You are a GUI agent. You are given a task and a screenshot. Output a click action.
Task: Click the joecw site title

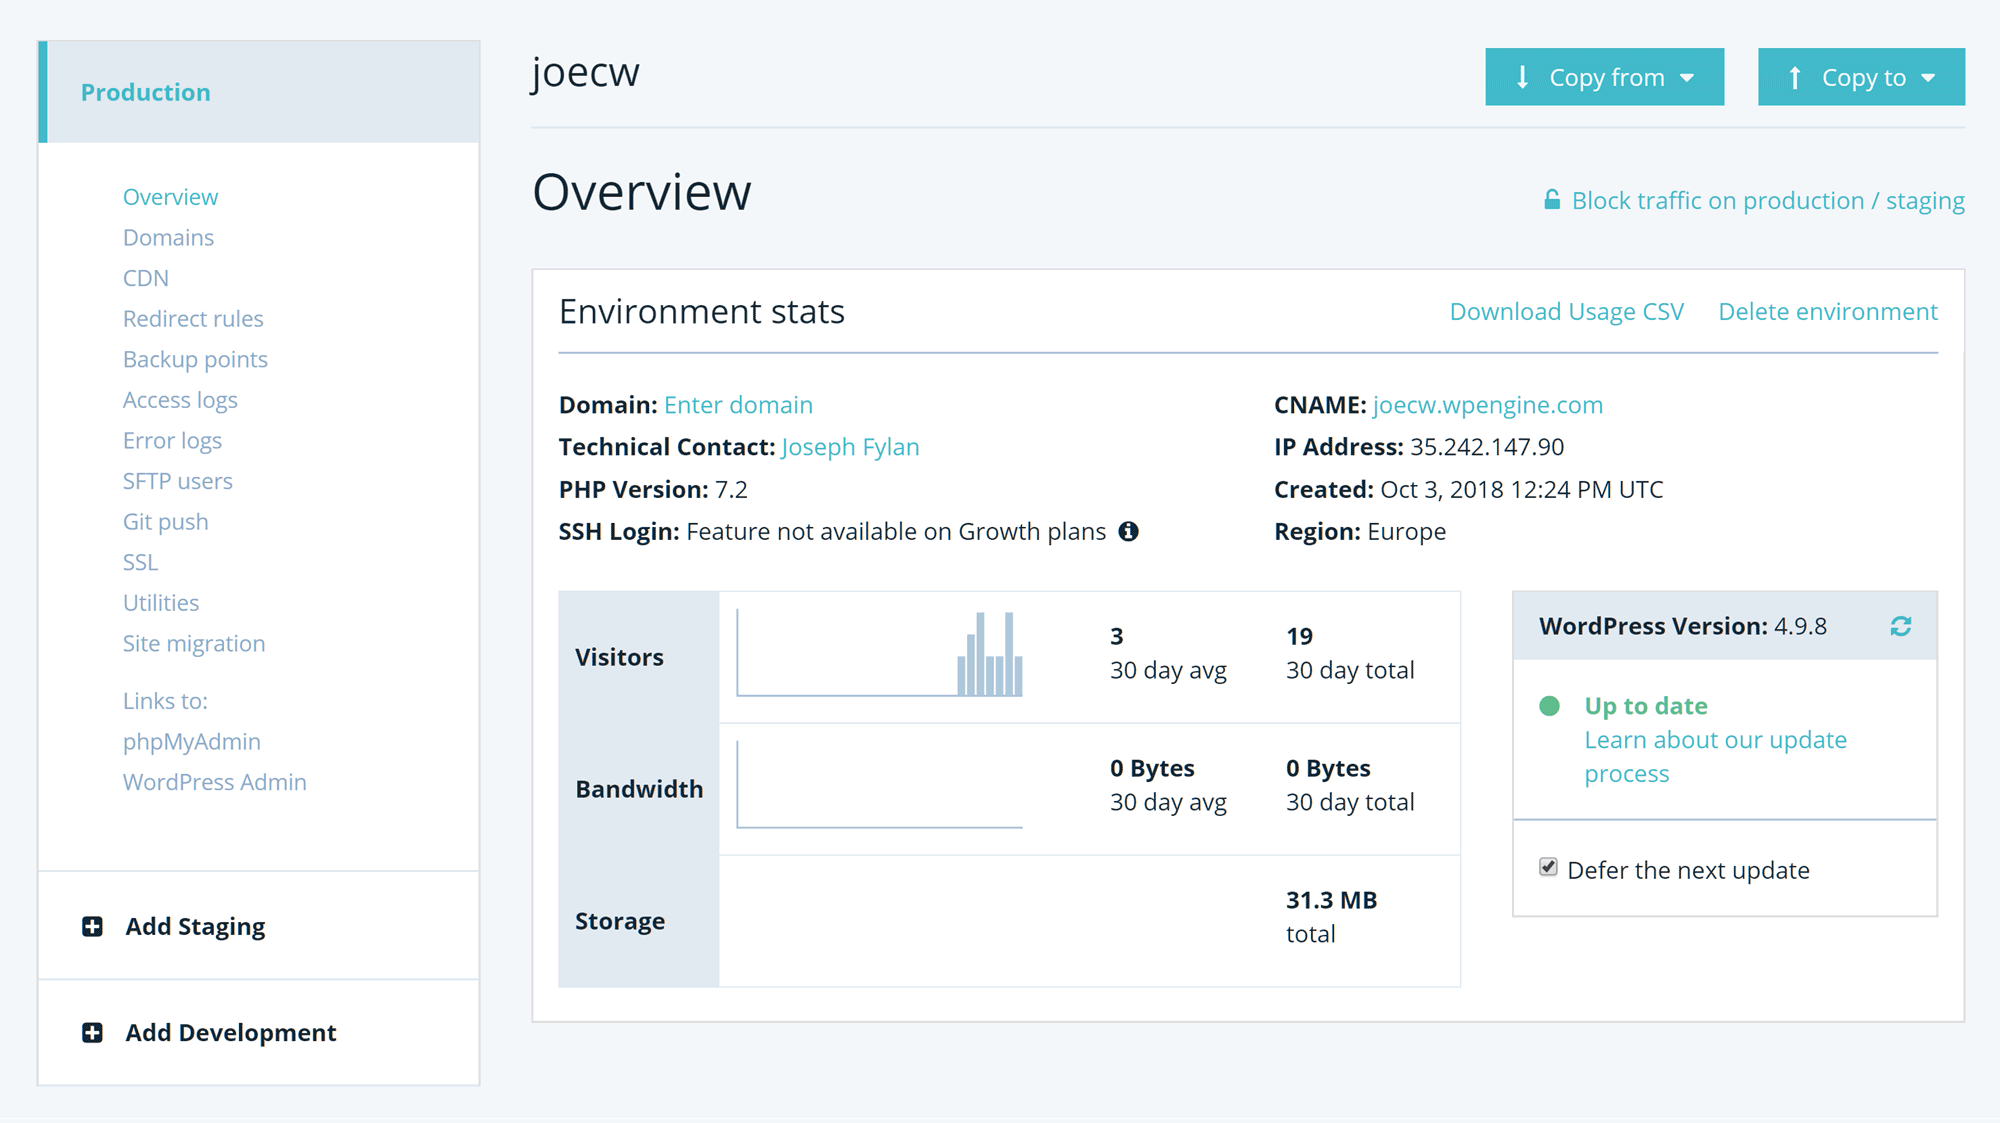(585, 73)
